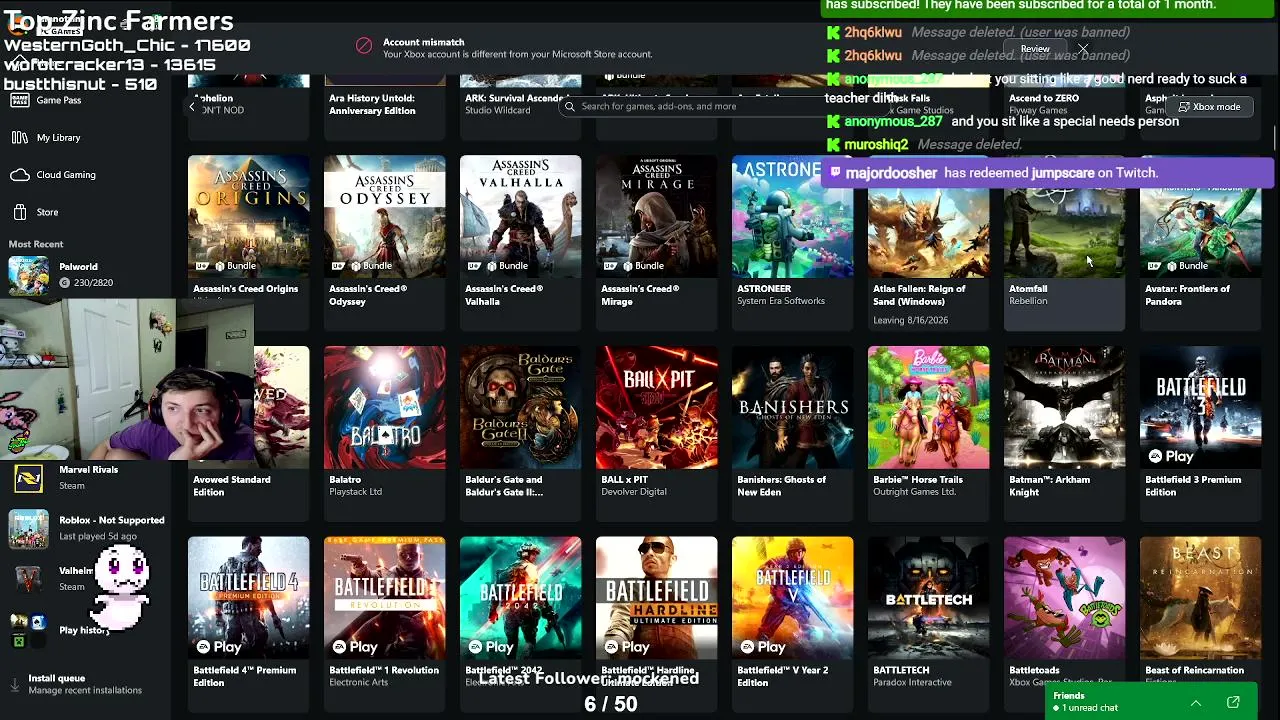Select Roblox - Not Supported entry
This screenshot has height=720, width=1280.
88,528
